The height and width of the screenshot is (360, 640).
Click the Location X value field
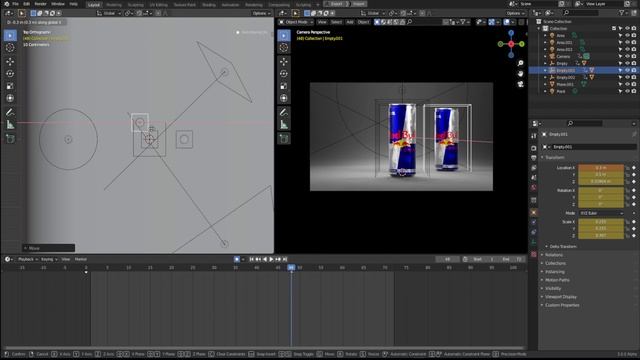tap(601, 168)
